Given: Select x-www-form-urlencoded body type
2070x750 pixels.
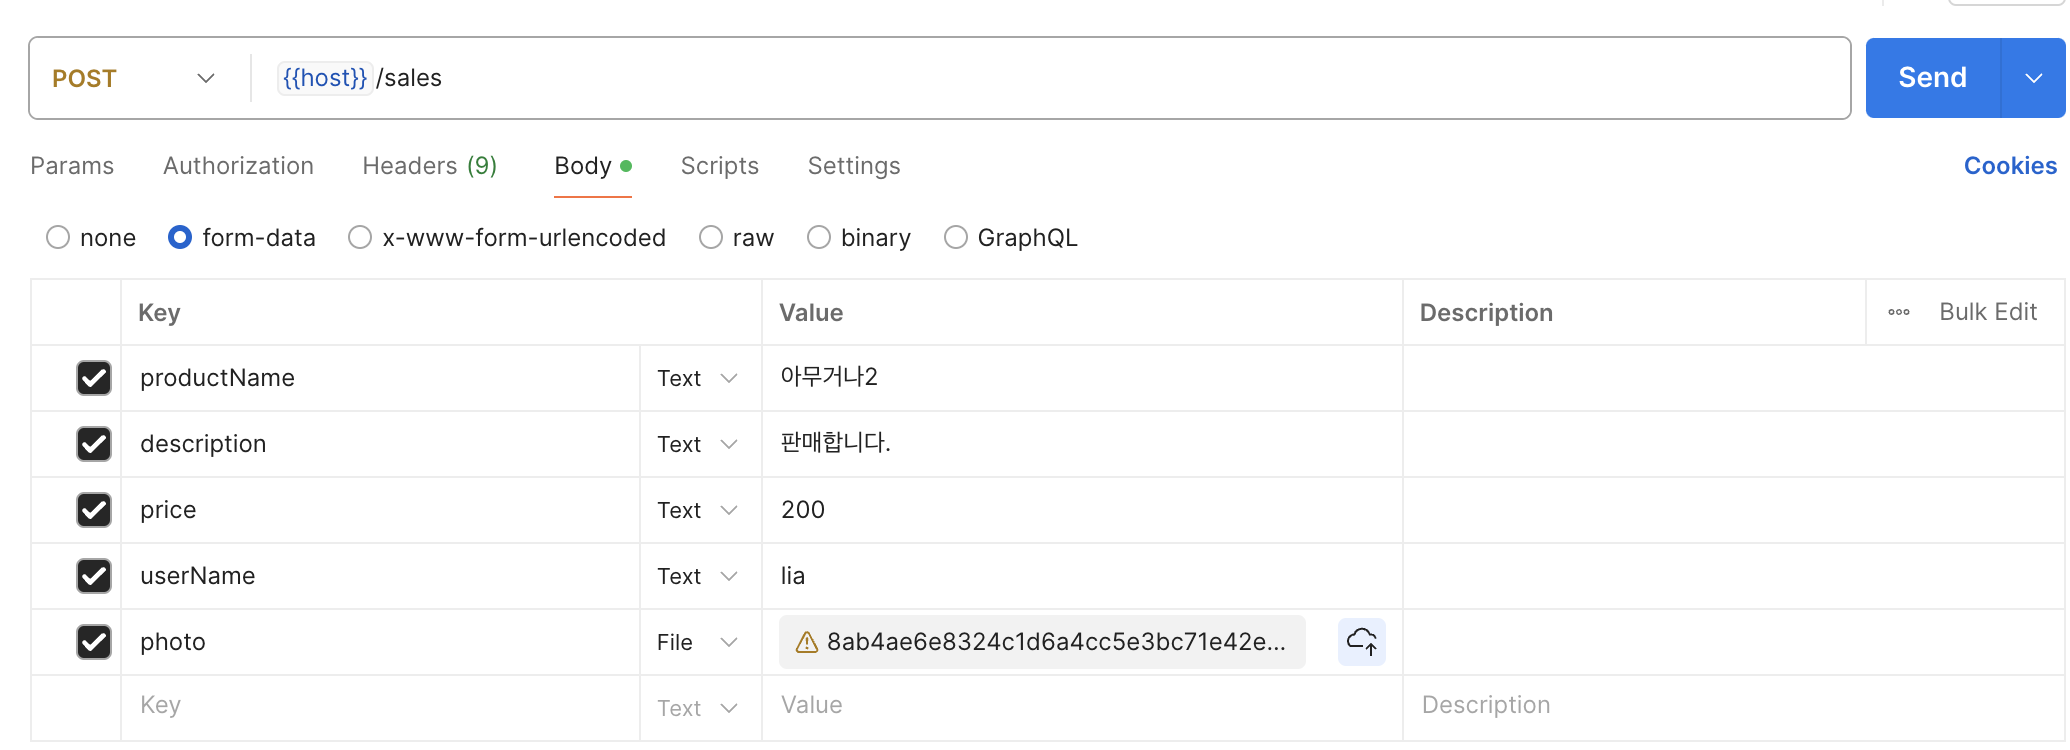Looking at the screenshot, I should 360,237.
